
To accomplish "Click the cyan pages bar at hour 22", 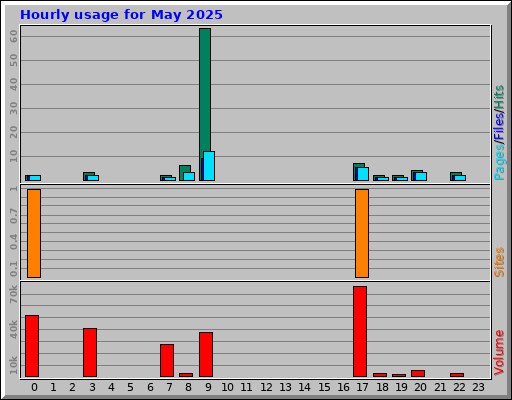I will 460,178.
